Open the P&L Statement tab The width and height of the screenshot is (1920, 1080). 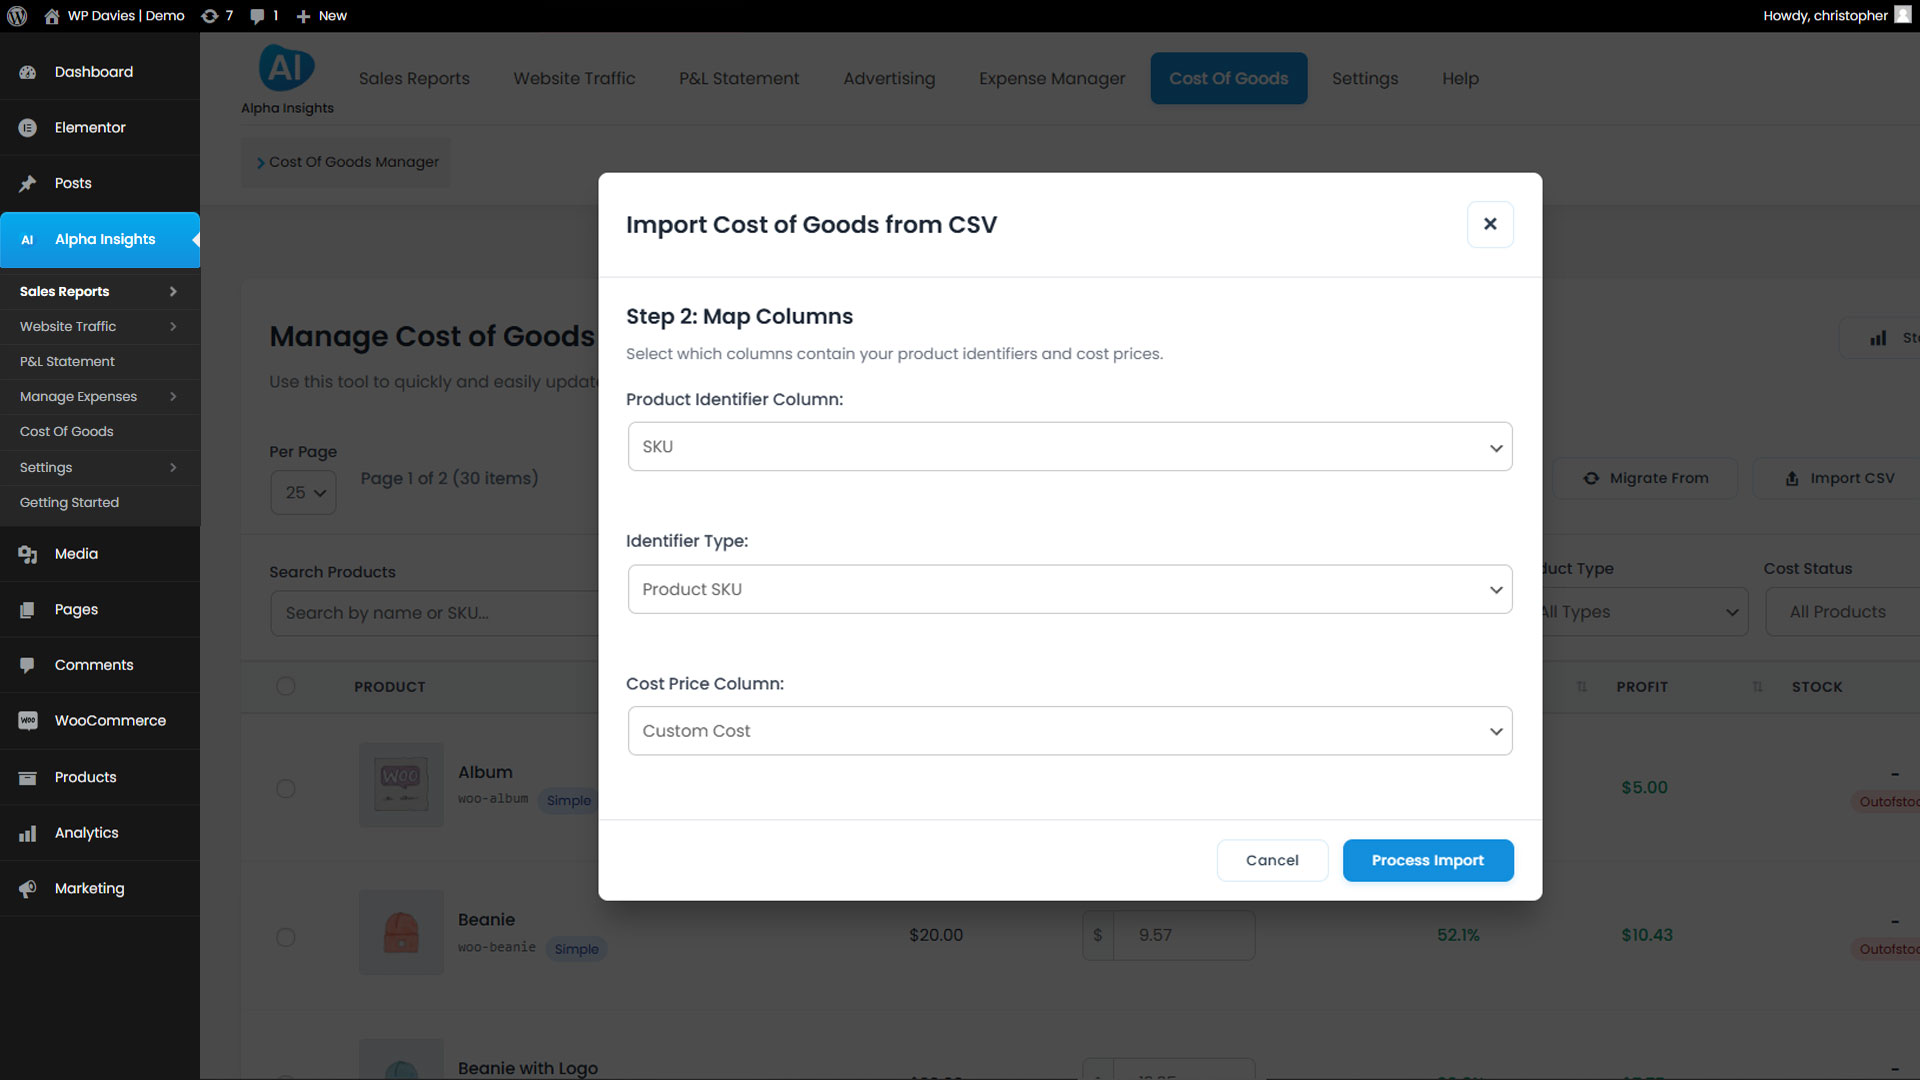(738, 78)
